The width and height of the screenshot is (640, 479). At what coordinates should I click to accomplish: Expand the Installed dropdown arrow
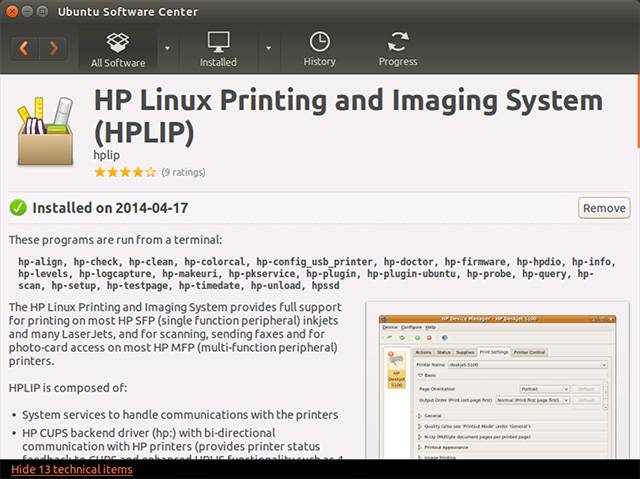268,48
